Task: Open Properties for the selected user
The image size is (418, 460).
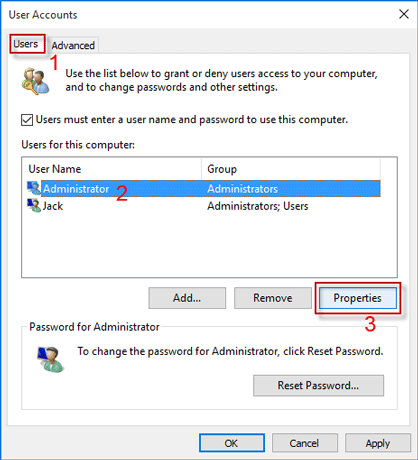Action: pos(358,298)
